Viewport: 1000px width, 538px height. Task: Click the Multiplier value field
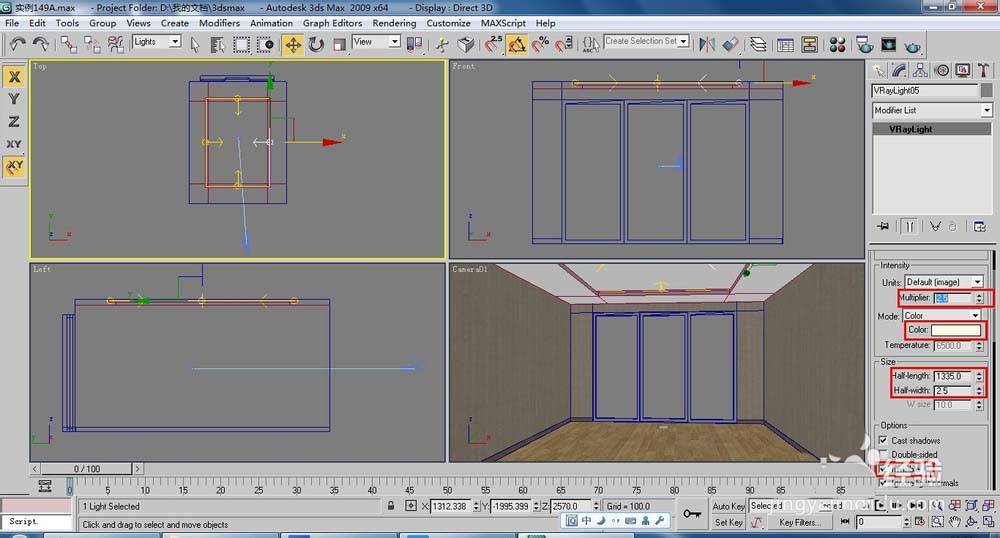pyautogui.click(x=953, y=298)
